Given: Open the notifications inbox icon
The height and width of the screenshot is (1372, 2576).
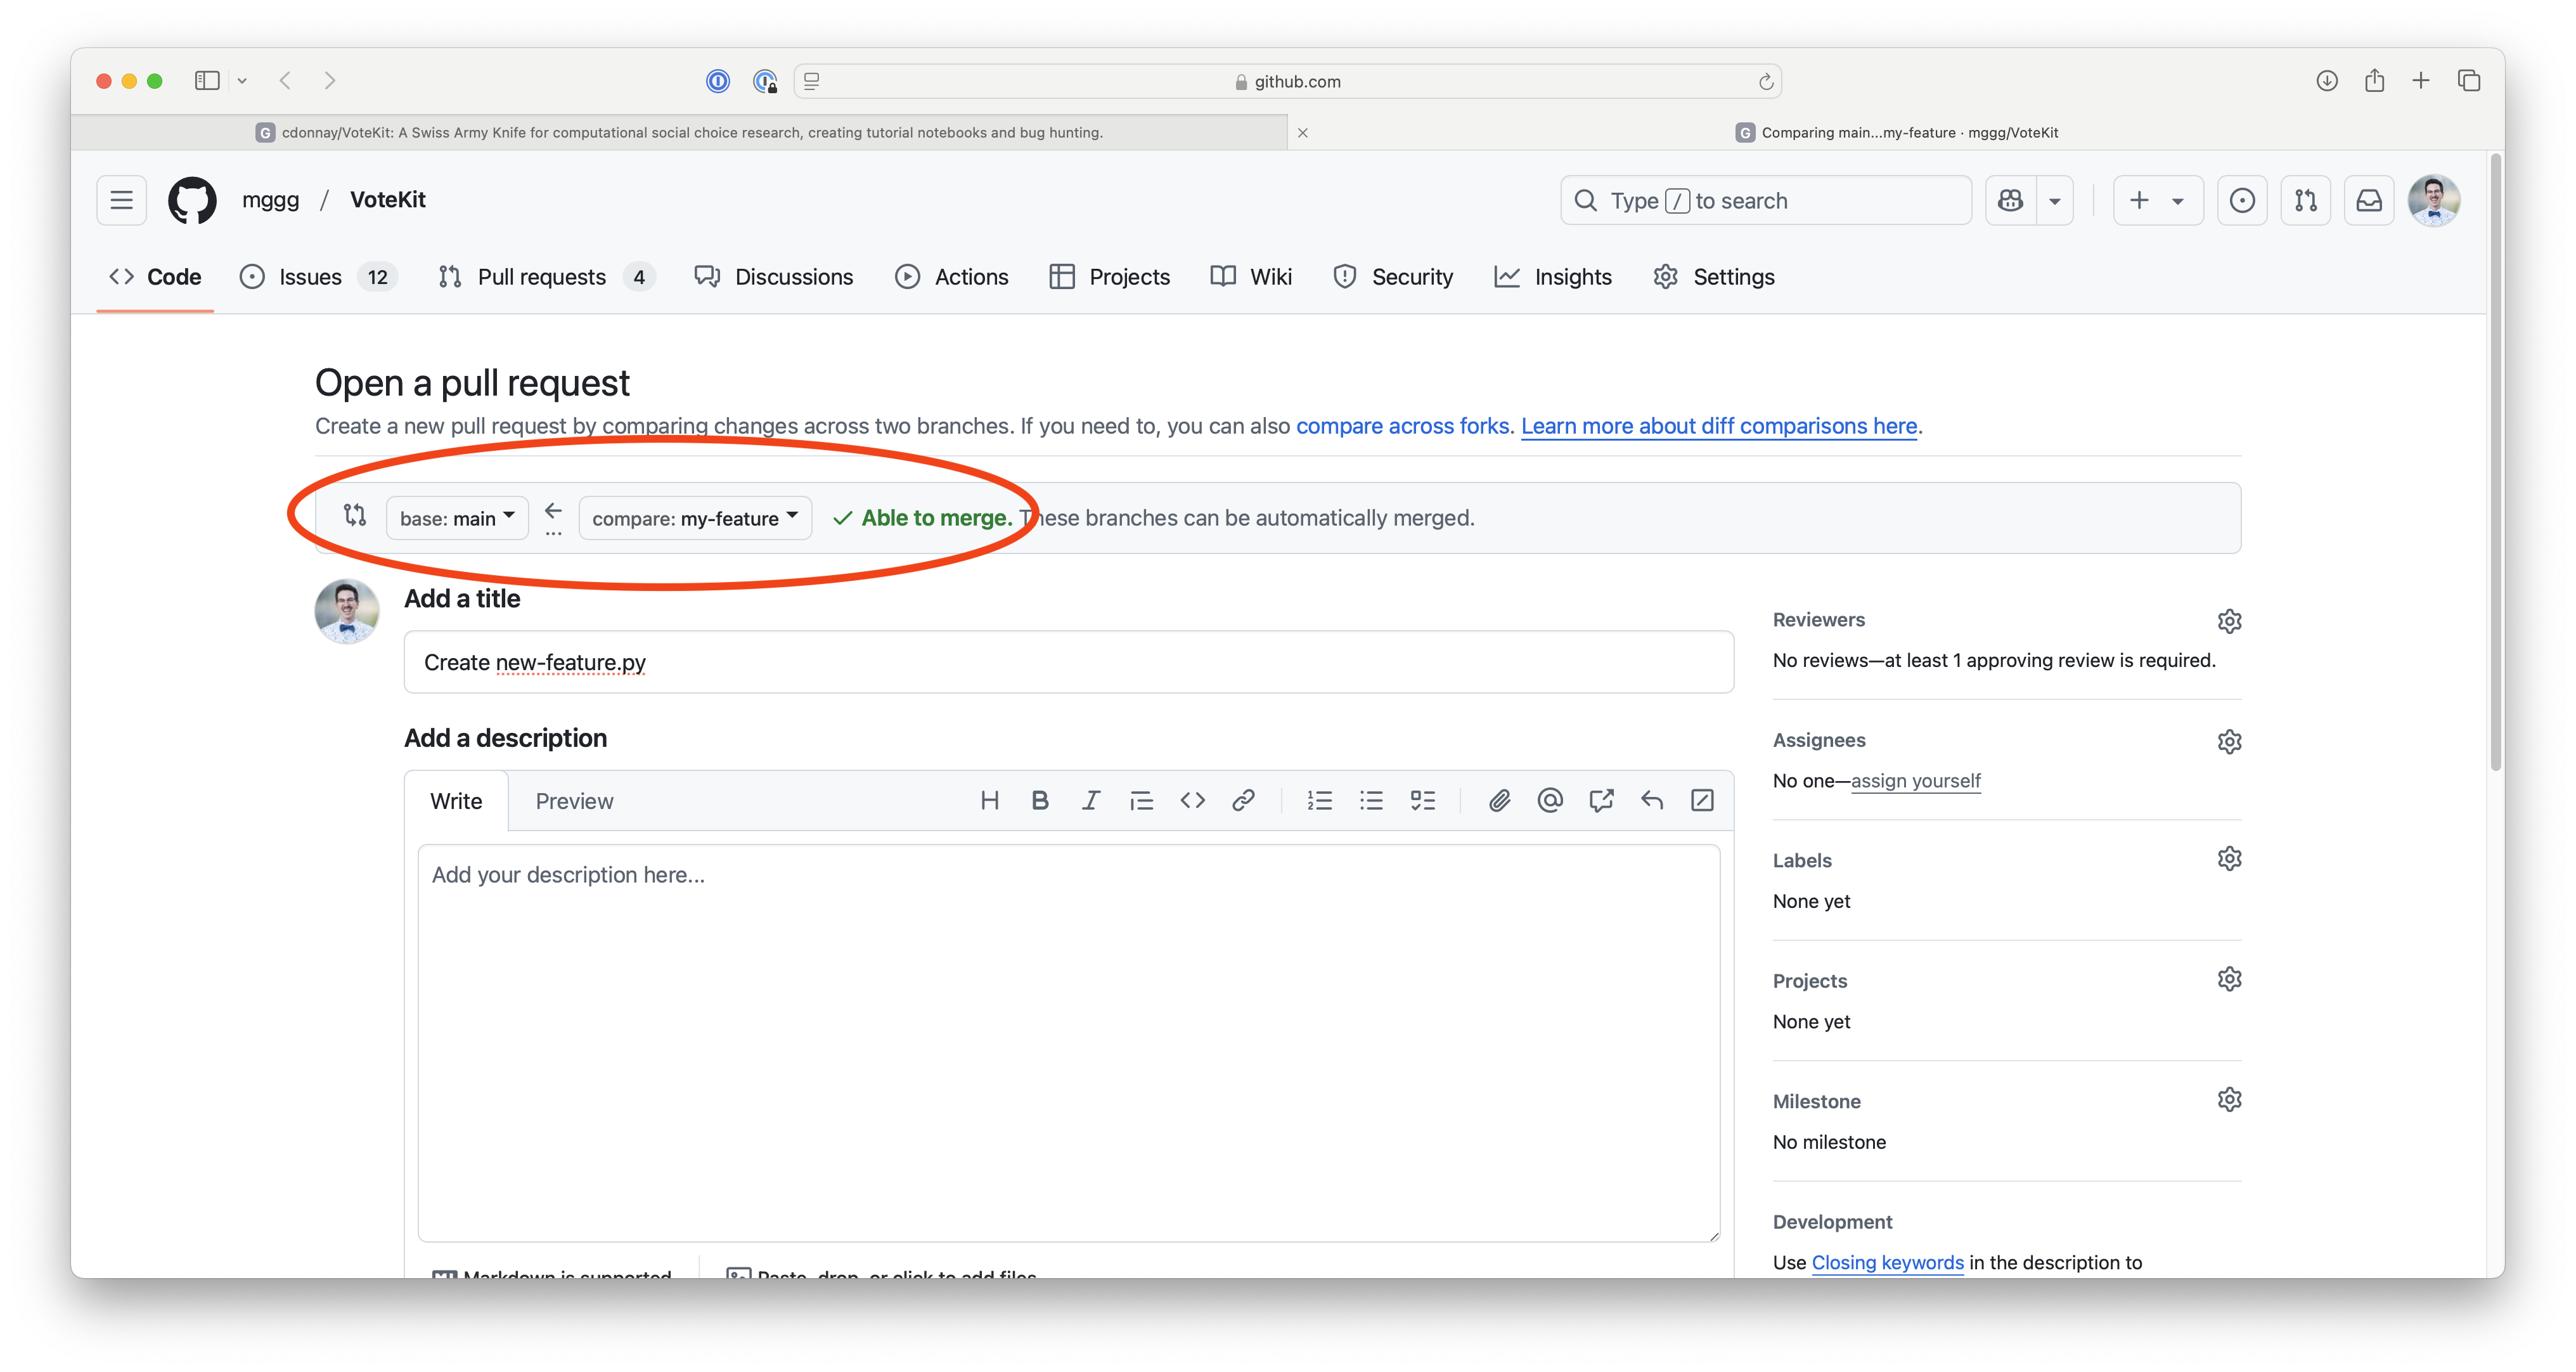Looking at the screenshot, I should [x=2369, y=200].
